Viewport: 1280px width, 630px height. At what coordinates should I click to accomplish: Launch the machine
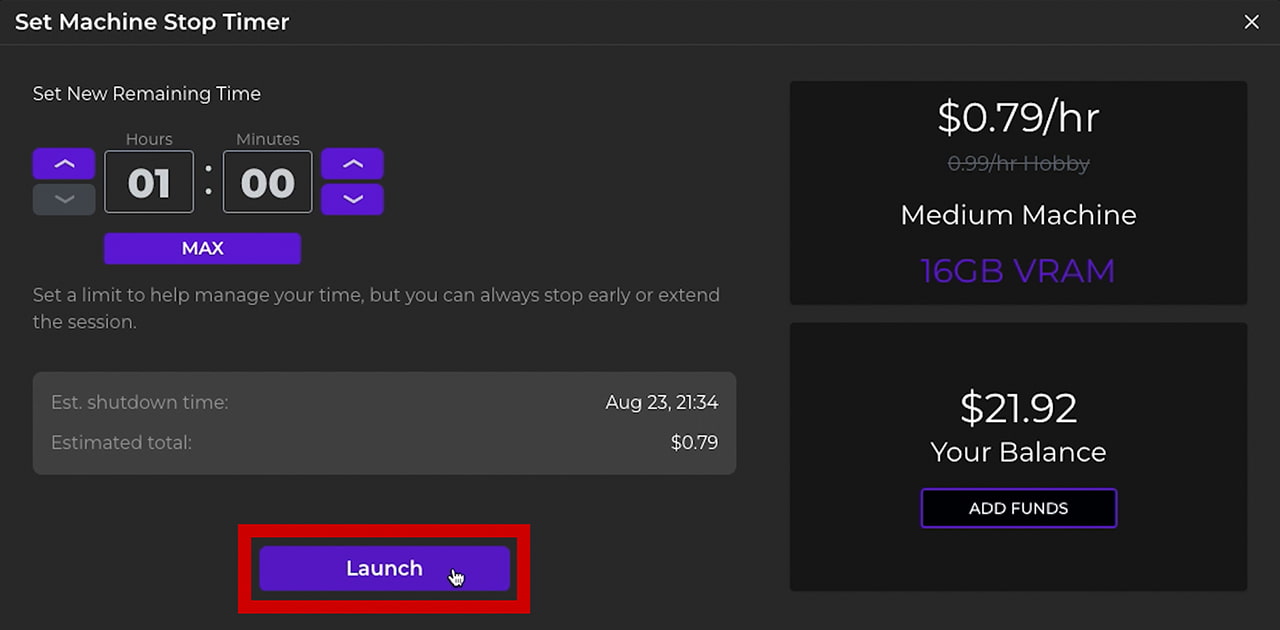pos(384,568)
